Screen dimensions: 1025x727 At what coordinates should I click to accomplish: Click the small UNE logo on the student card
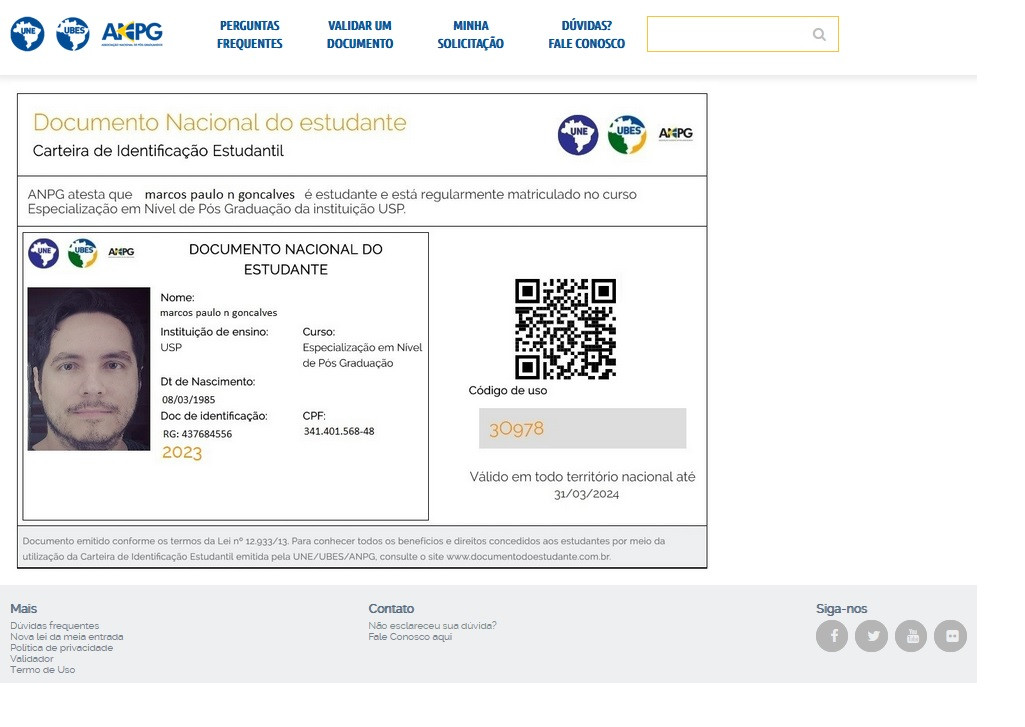pyautogui.click(x=43, y=253)
